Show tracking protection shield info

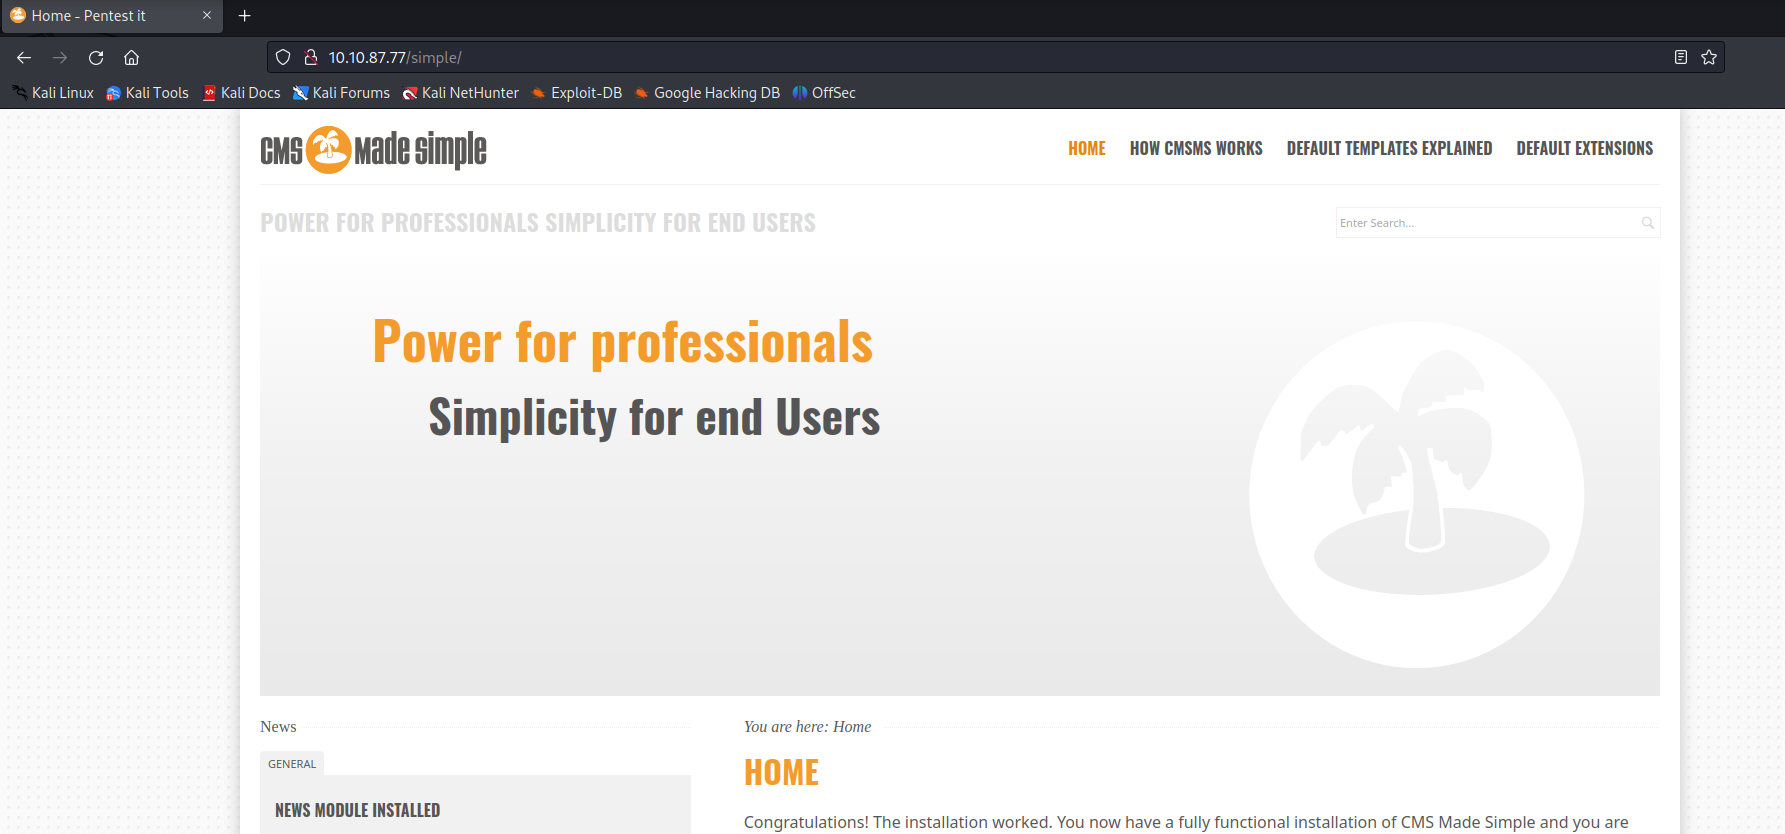283,58
